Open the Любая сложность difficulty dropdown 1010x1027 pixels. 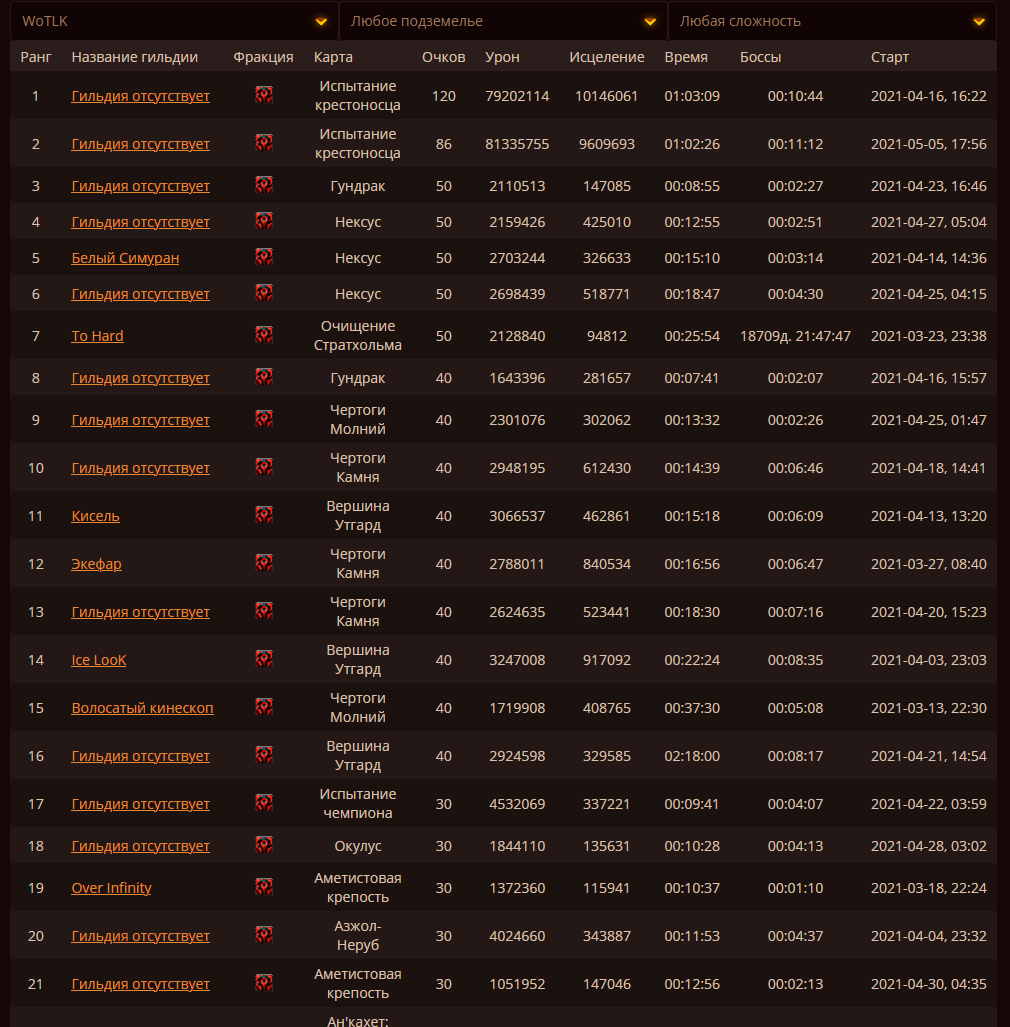(x=832, y=21)
